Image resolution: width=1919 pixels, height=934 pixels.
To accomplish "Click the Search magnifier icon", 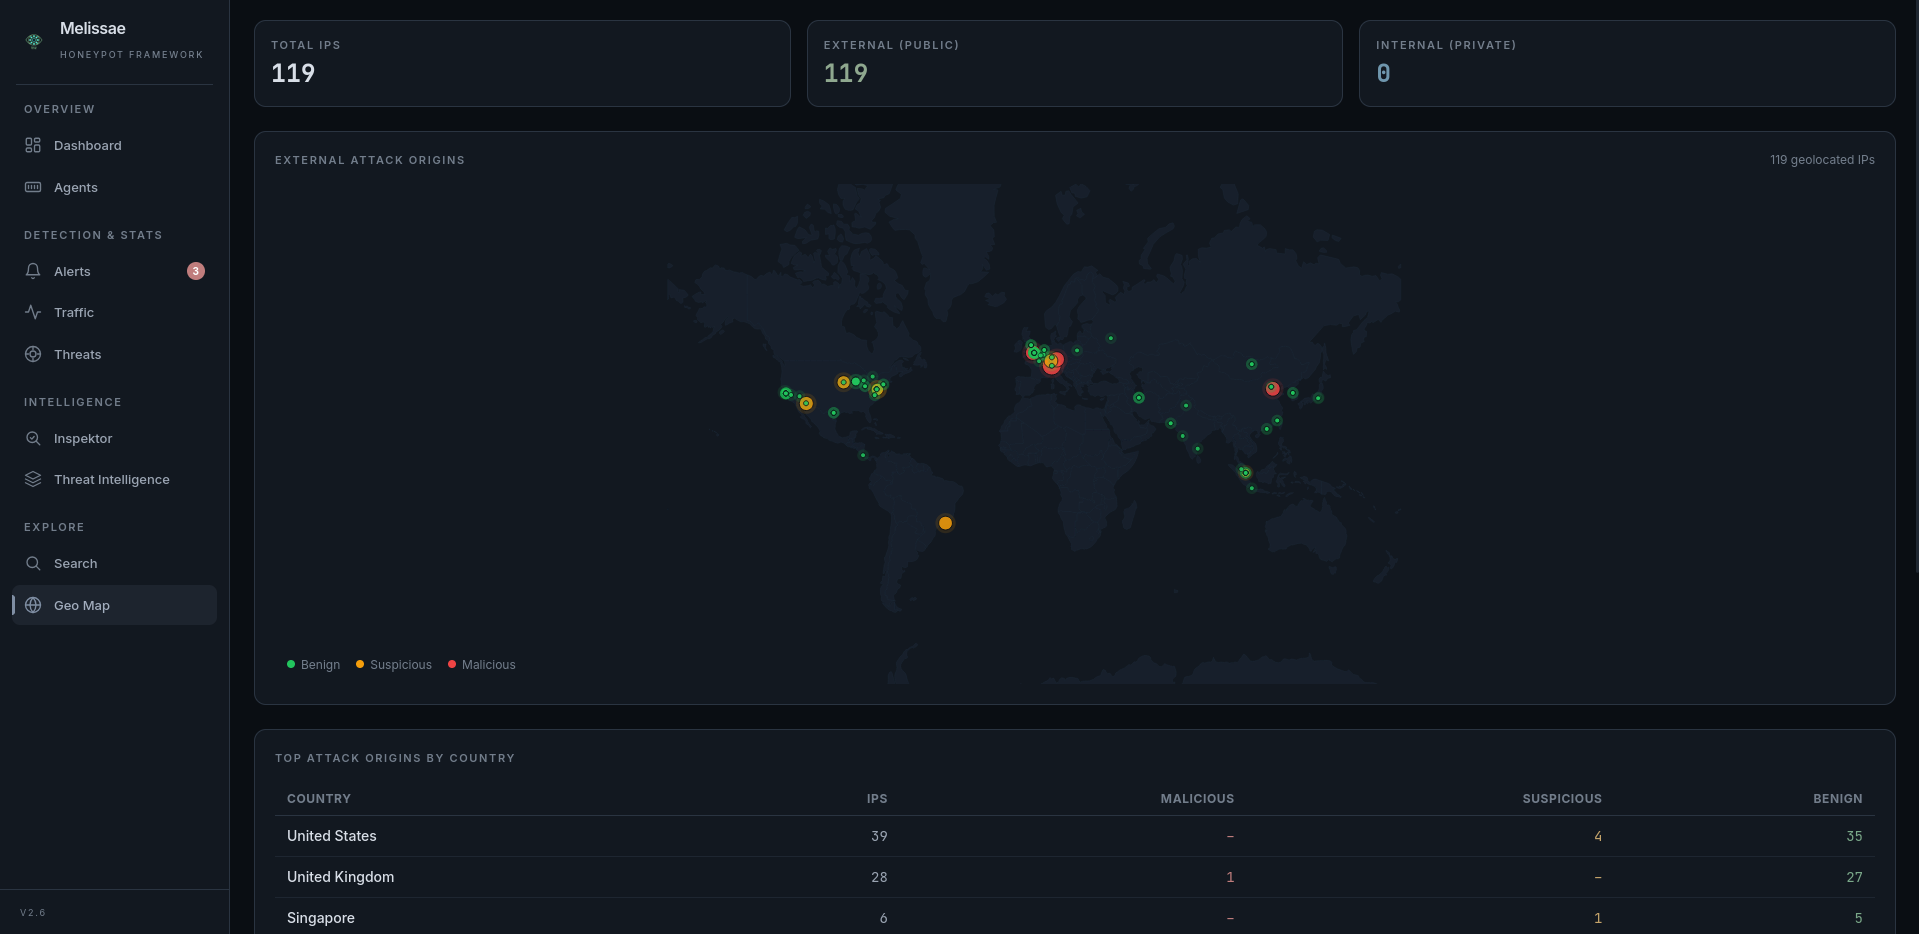I will point(33,563).
